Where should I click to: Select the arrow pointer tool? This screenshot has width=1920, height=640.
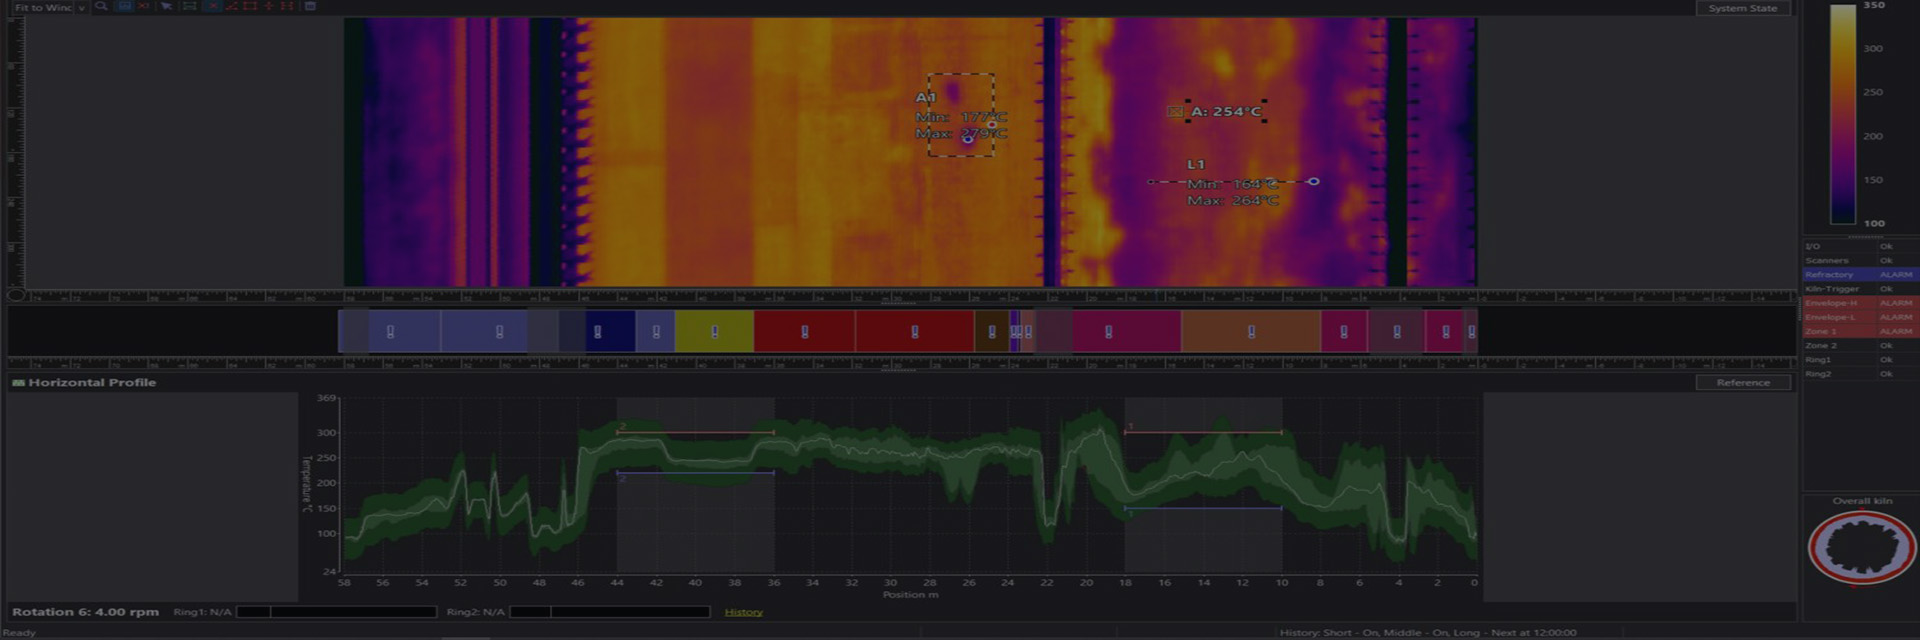pos(166,6)
